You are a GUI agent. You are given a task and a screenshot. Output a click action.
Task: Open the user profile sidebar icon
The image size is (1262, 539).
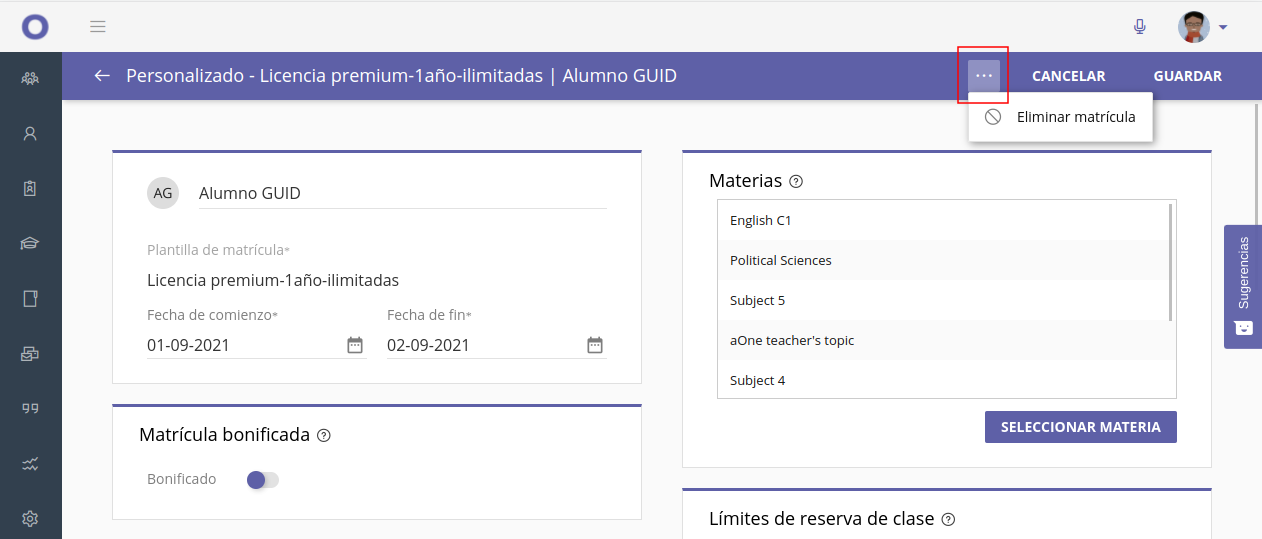tap(30, 133)
